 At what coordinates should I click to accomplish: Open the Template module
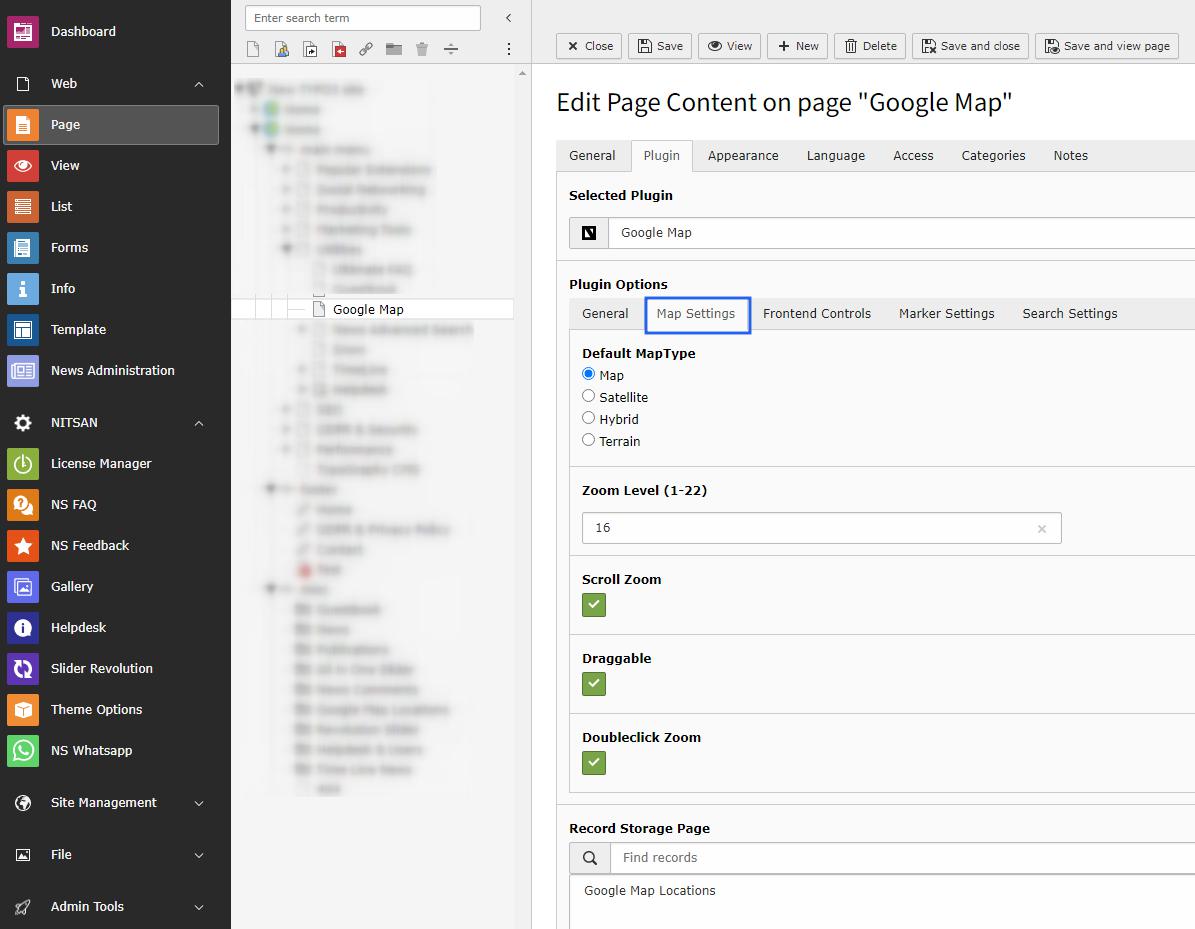[111, 330]
